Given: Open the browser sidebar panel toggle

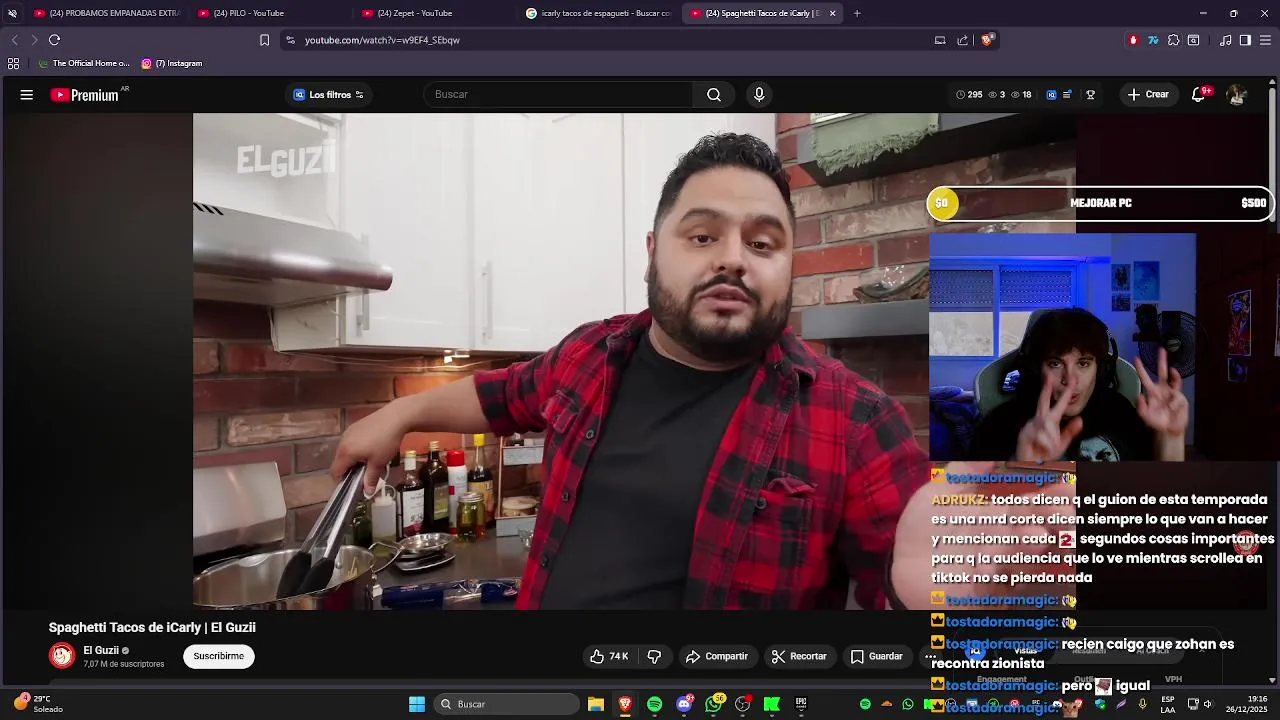Looking at the screenshot, I should tap(1245, 40).
